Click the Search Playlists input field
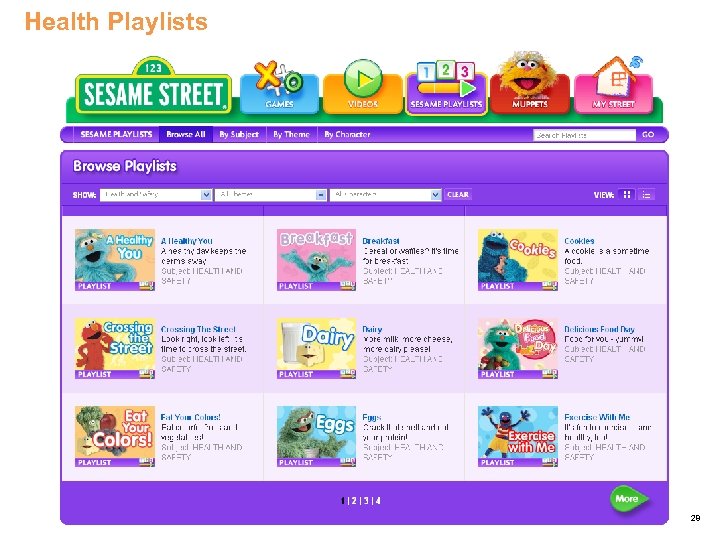This screenshot has height=540, width=720. point(584,135)
